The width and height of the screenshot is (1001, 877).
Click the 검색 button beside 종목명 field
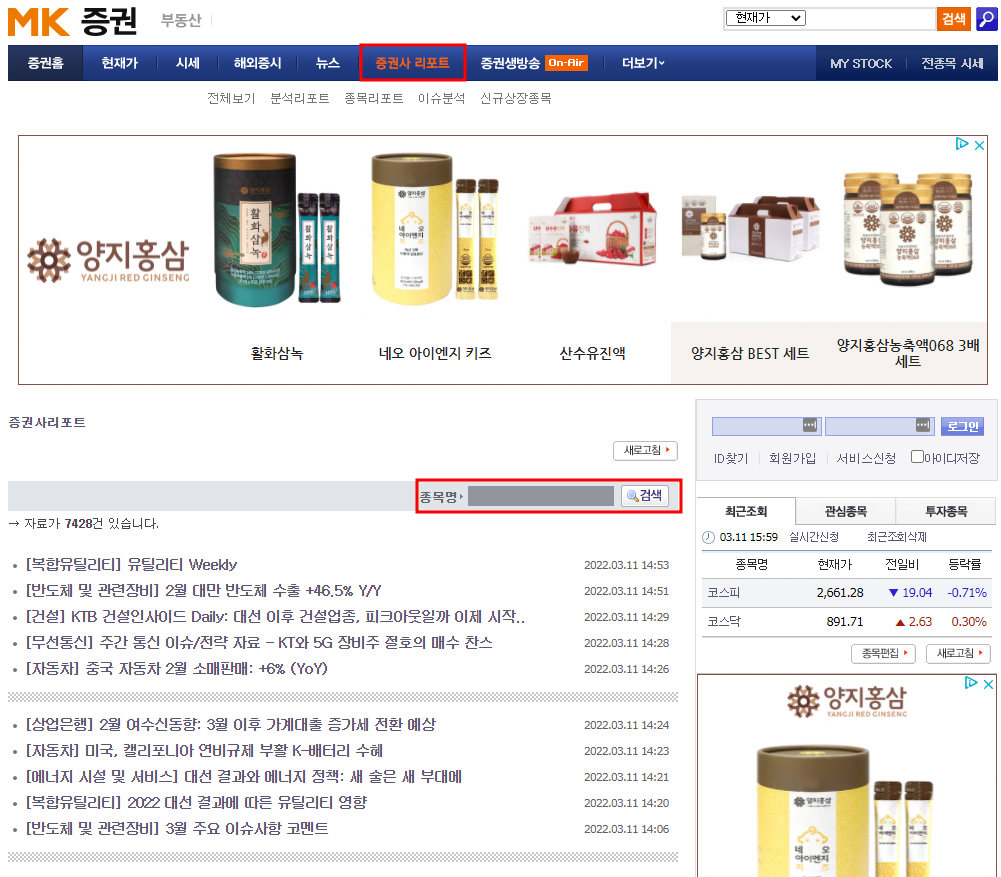[645, 496]
